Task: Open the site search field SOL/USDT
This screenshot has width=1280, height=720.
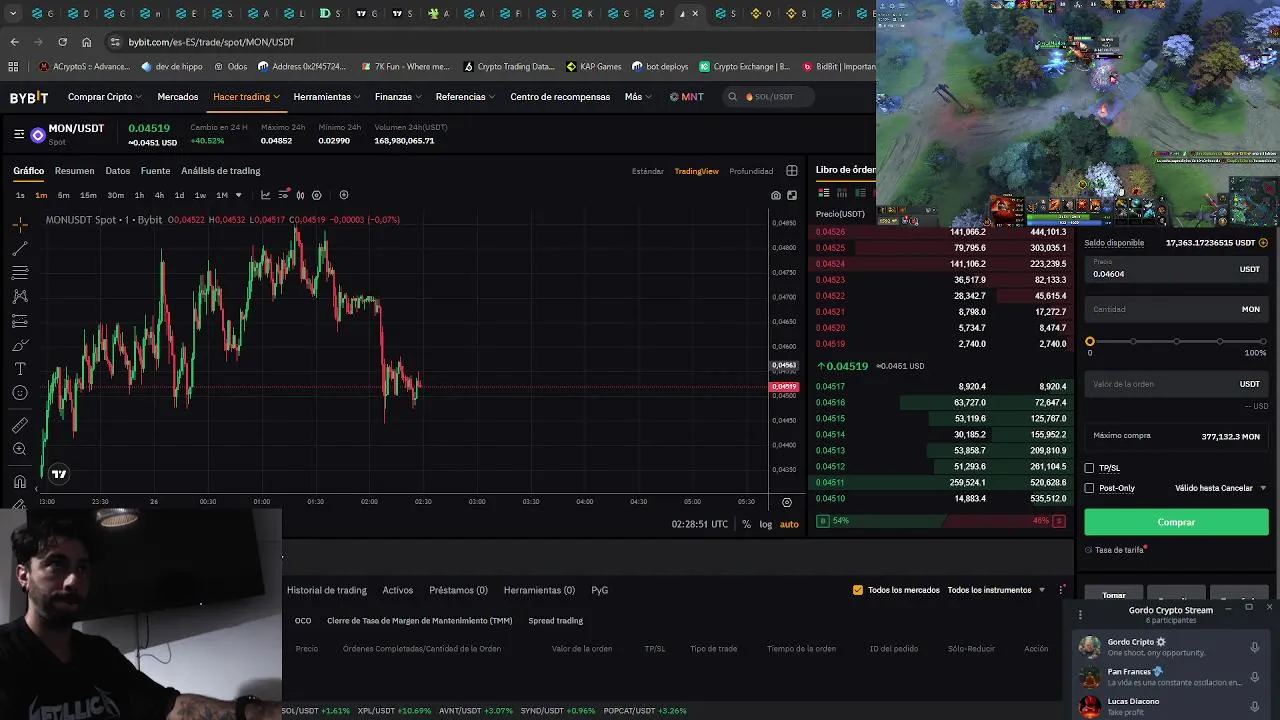Action: coord(770,97)
